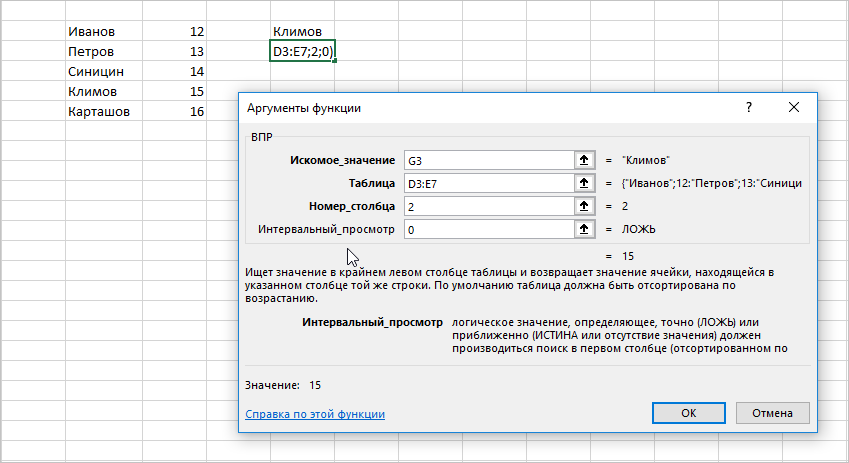Select the cell with value 16
The image size is (849, 463).
coord(174,111)
